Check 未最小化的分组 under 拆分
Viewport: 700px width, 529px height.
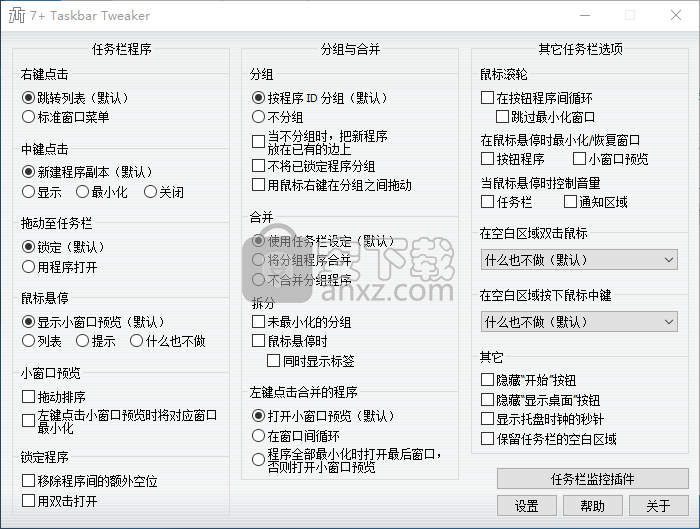click(301, 321)
